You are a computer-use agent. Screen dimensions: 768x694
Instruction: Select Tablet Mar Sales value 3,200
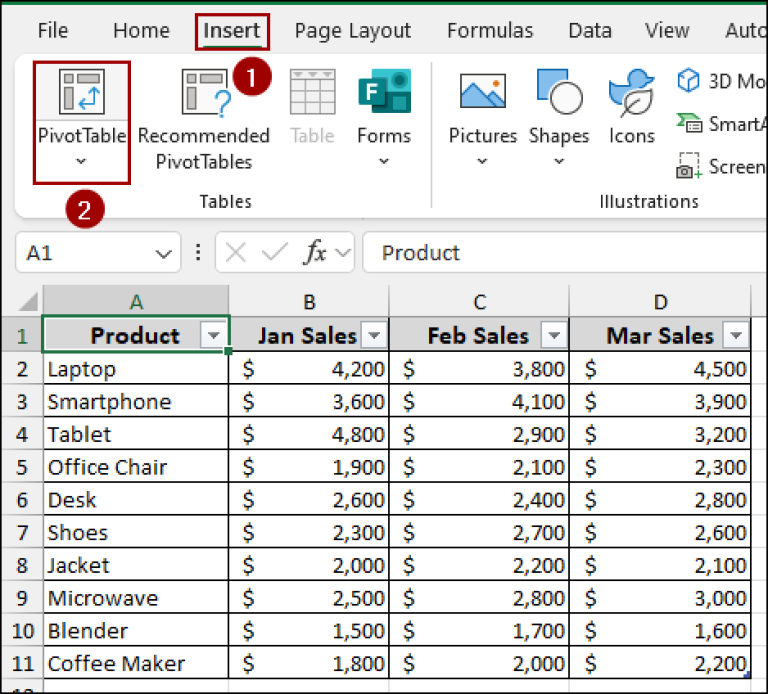click(x=660, y=434)
